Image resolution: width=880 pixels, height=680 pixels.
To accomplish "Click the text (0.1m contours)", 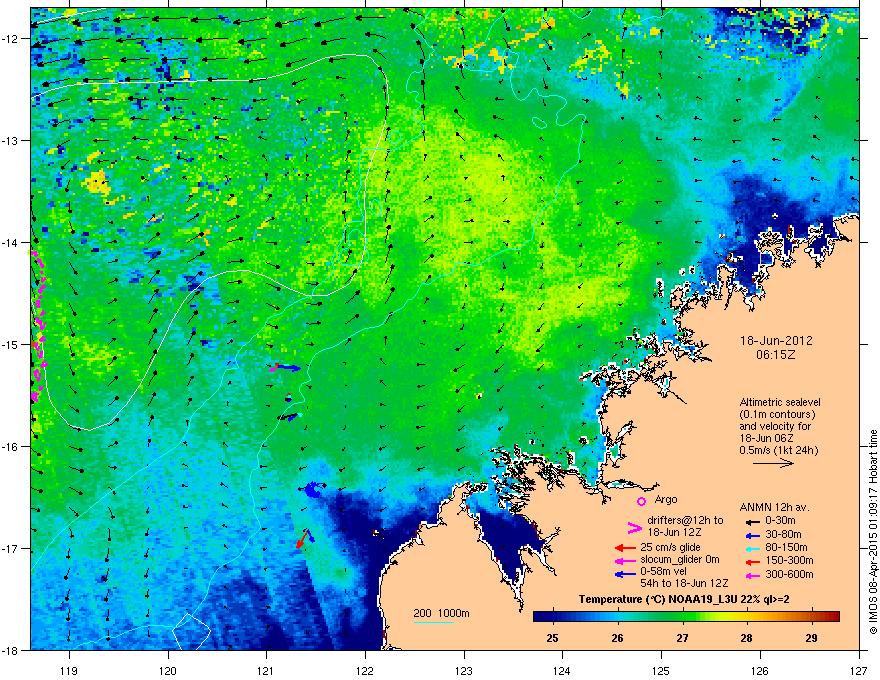I will point(777,414).
